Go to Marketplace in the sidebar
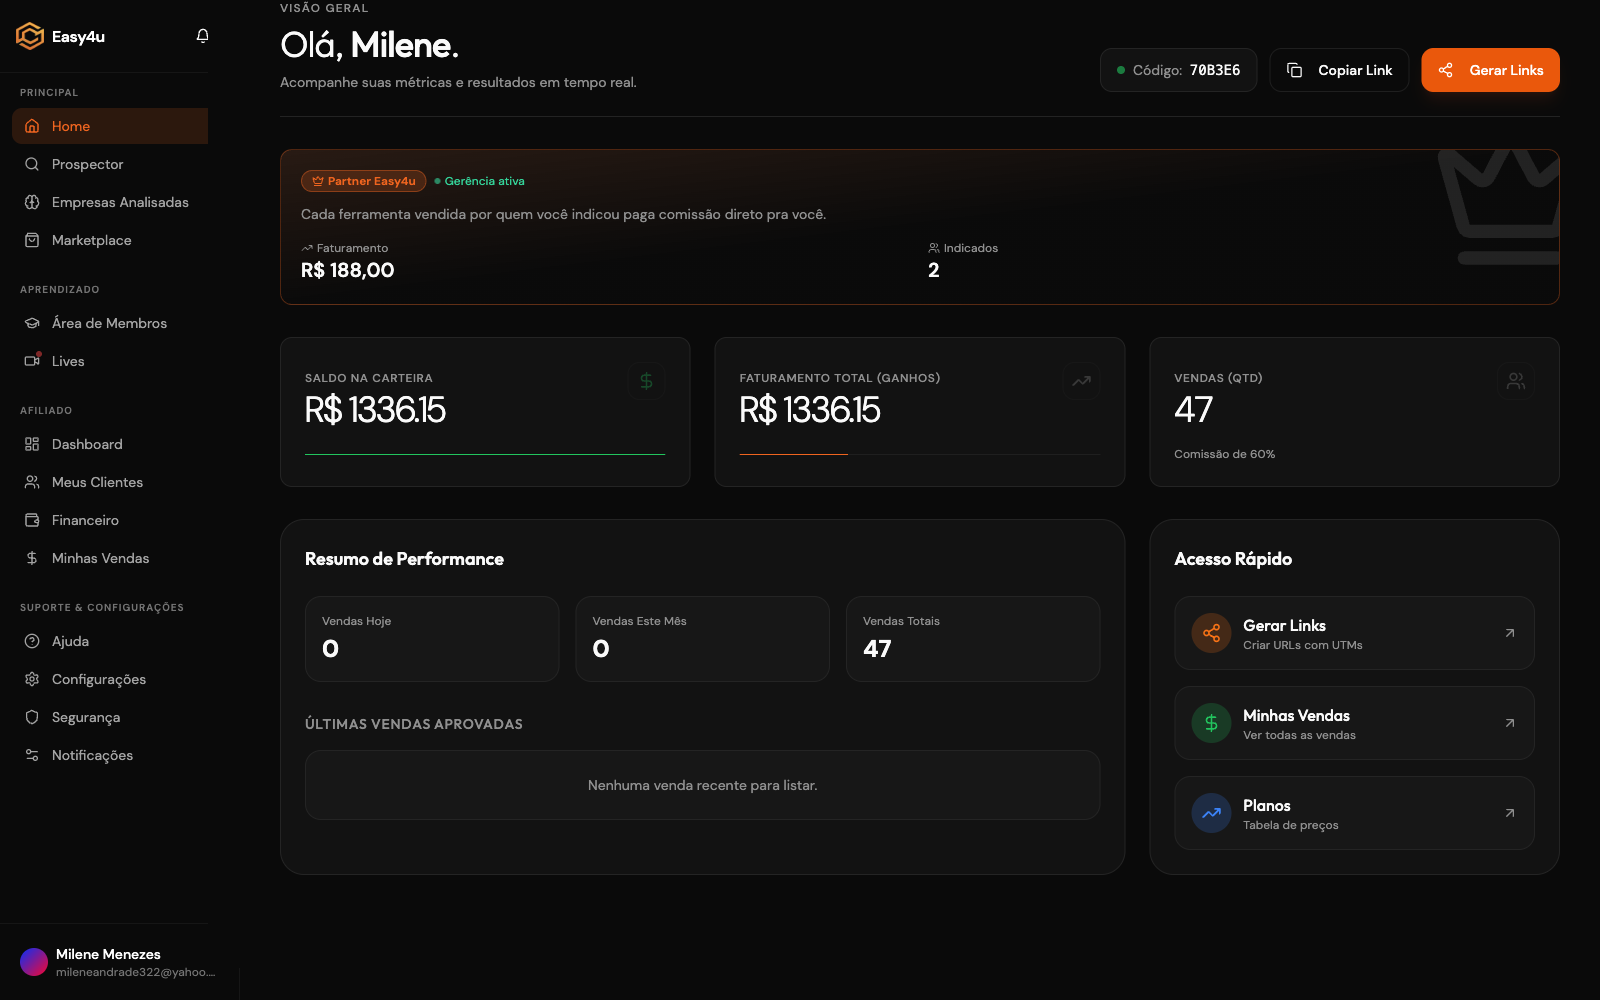 pos(91,240)
